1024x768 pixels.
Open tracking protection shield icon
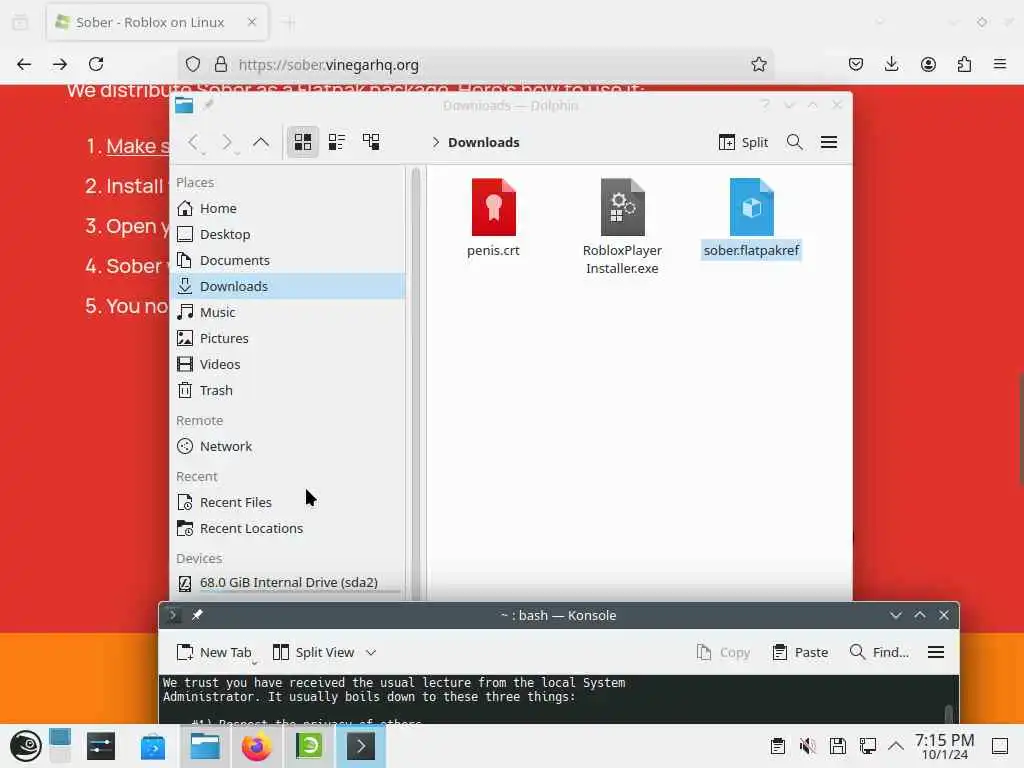pyautogui.click(x=193, y=64)
